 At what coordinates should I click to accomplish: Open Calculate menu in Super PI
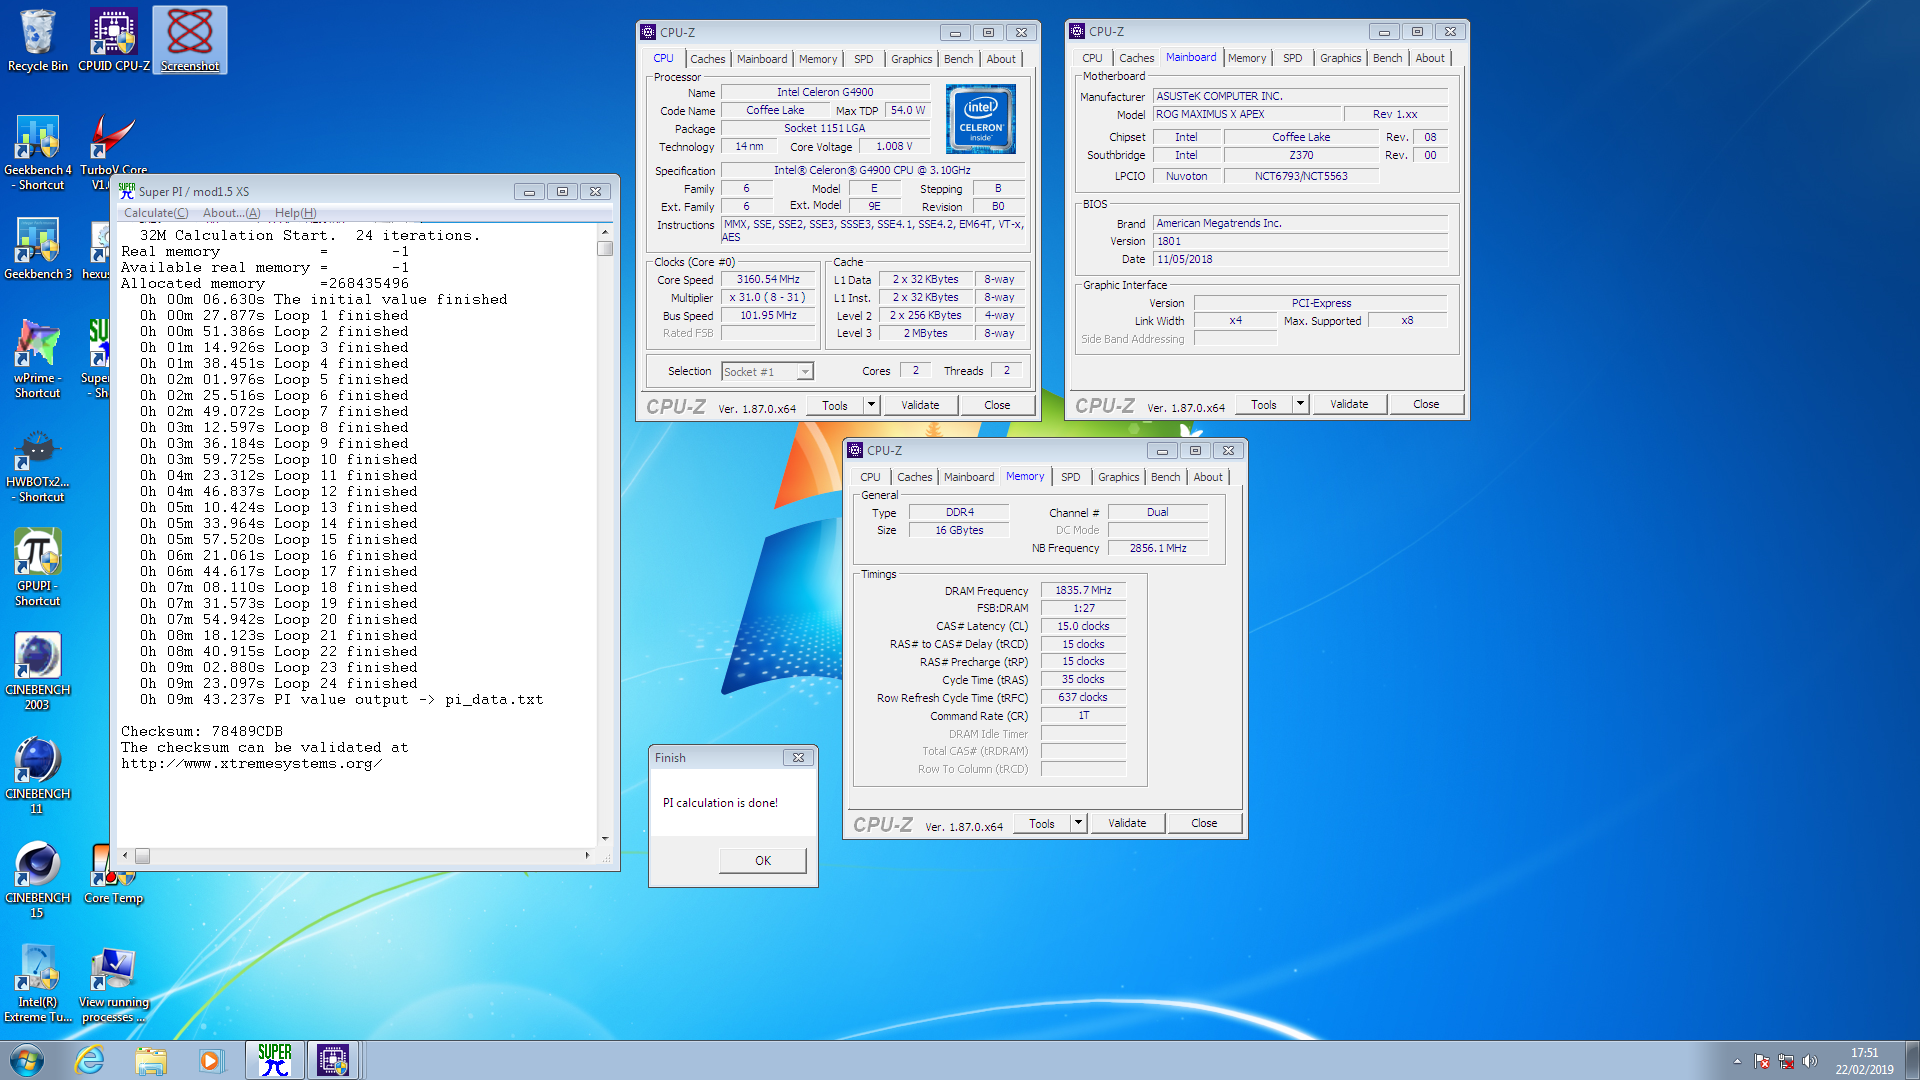point(156,213)
